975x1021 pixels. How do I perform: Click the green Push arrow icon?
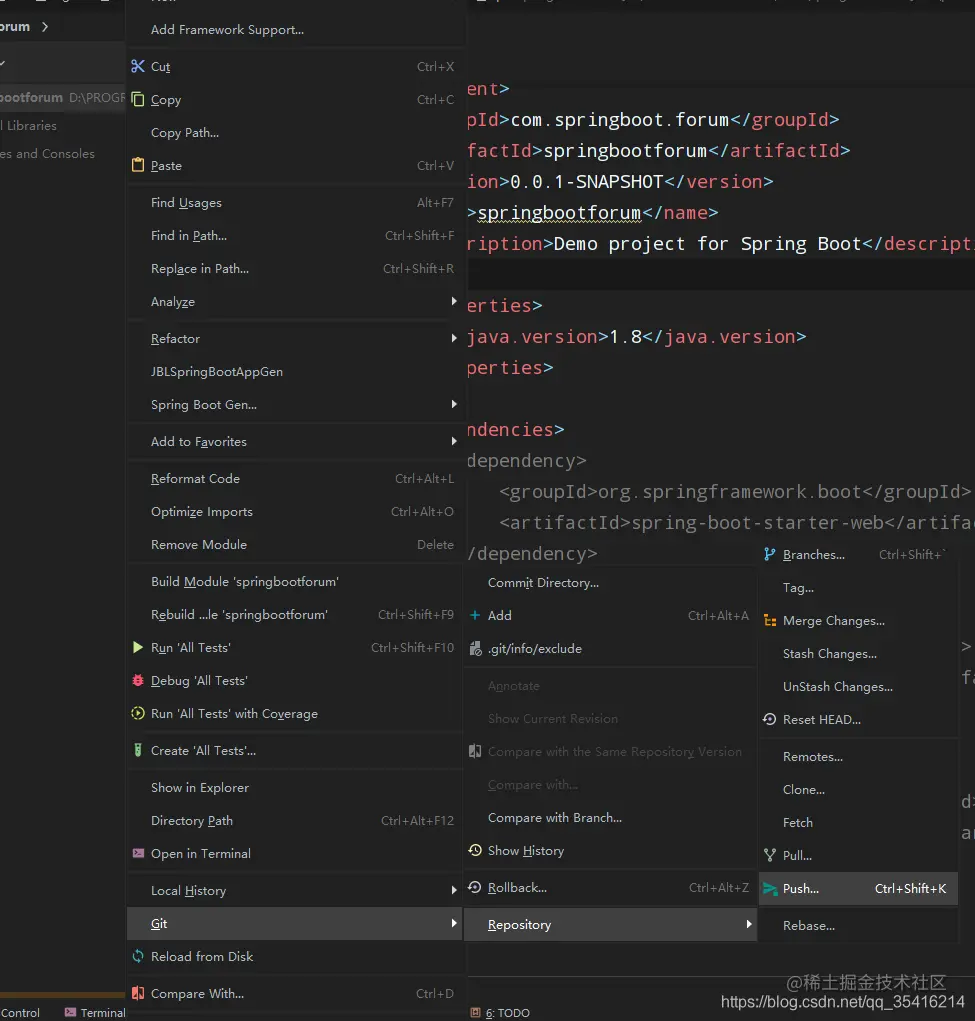tap(770, 889)
